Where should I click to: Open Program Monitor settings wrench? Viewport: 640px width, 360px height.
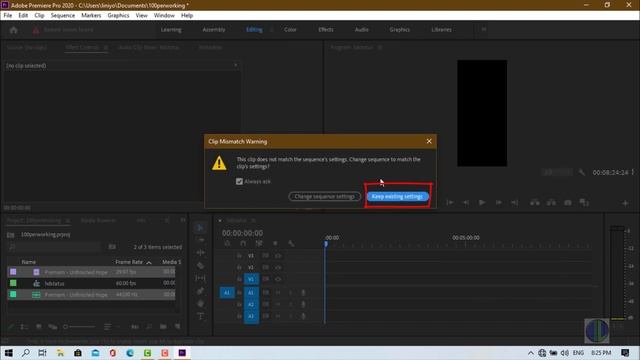click(x=582, y=173)
